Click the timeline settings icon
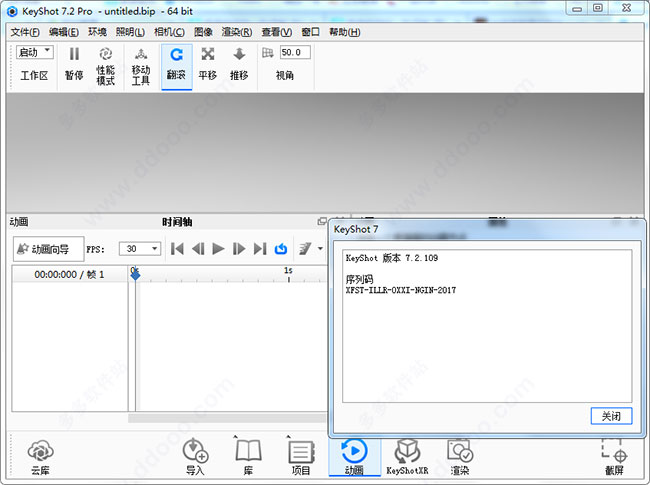The image size is (650, 485). pos(305,249)
